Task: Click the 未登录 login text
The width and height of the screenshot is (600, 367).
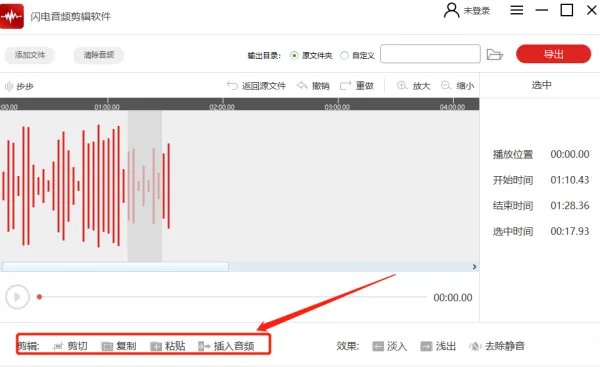Action: [477, 11]
